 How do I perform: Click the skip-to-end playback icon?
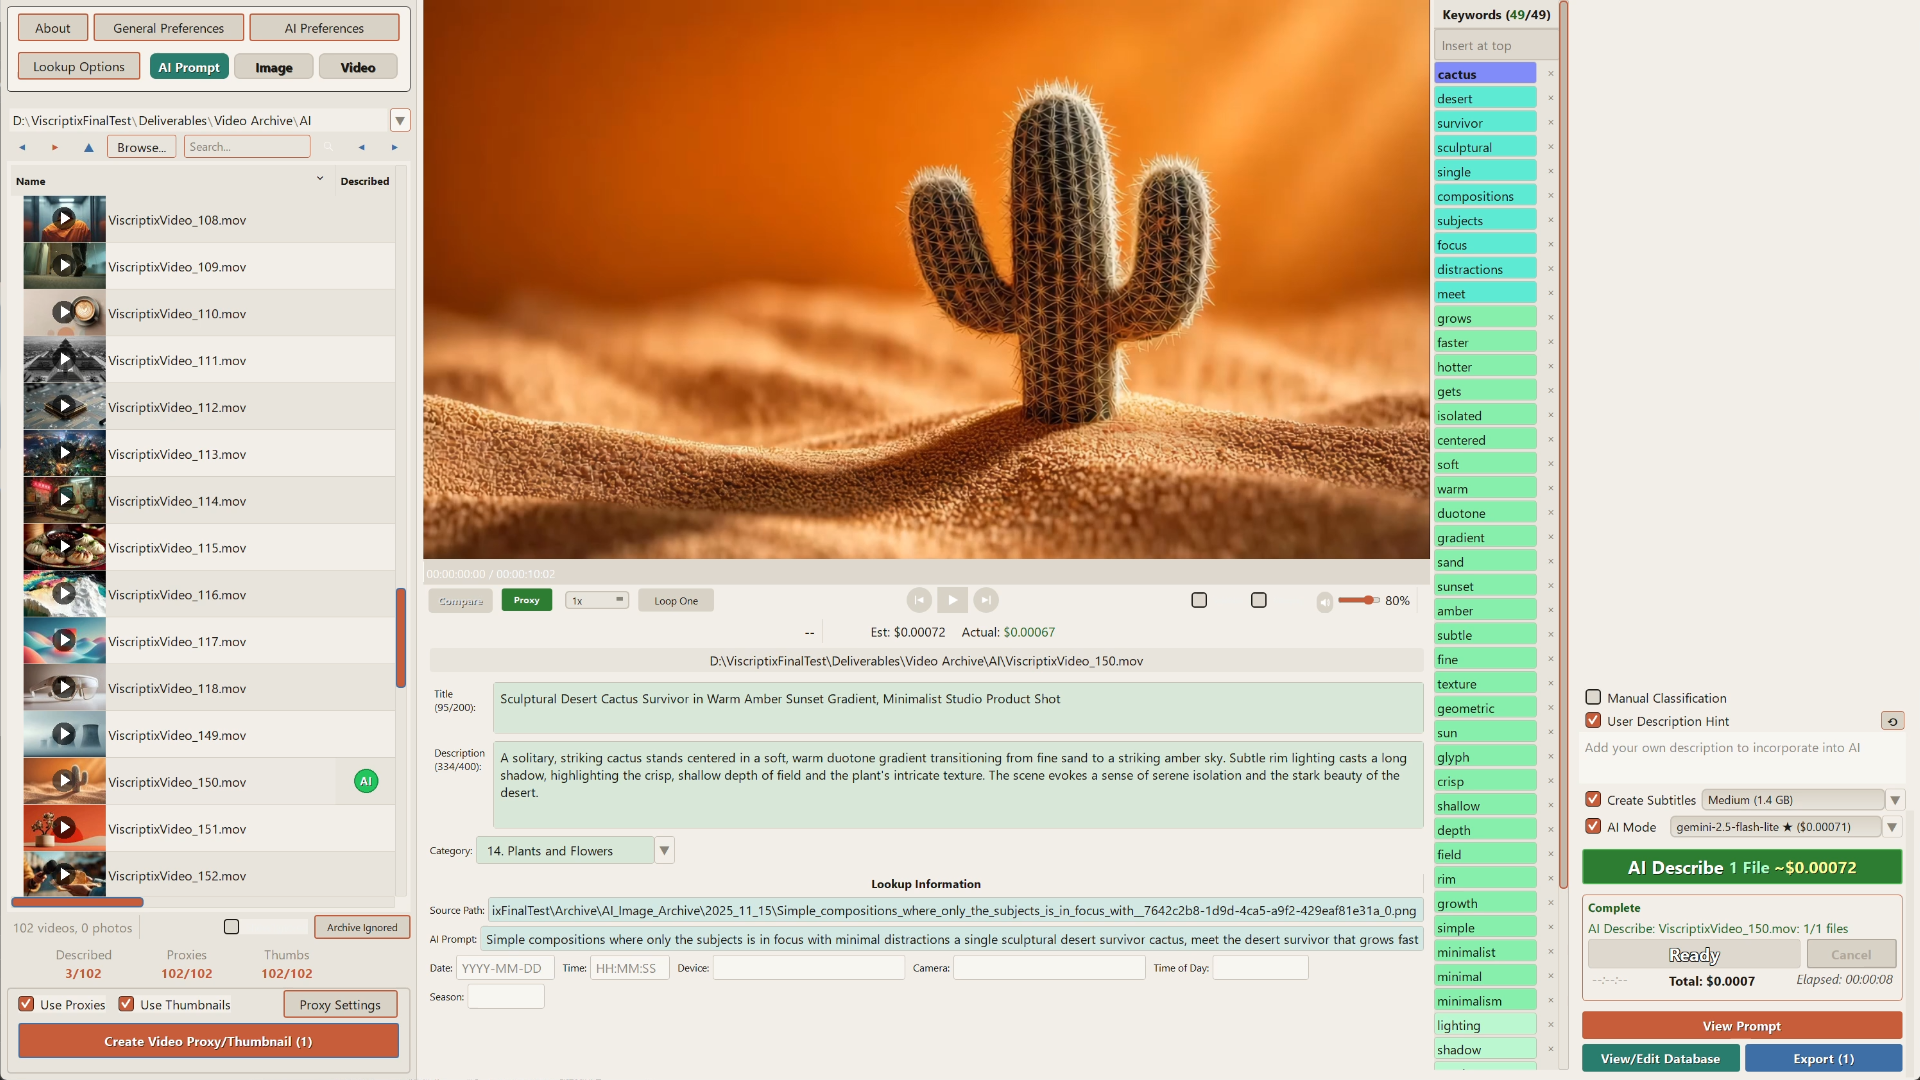985,600
